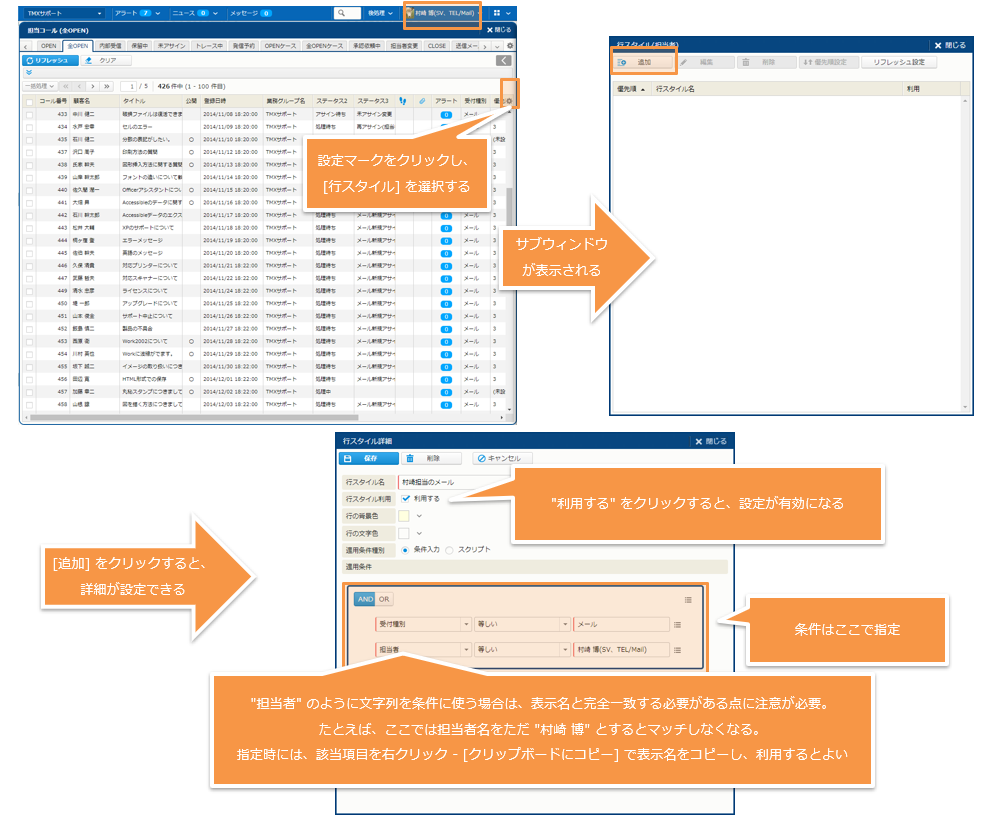
Task: Click the paperclip attachment column icon
Action: click(x=421, y=101)
